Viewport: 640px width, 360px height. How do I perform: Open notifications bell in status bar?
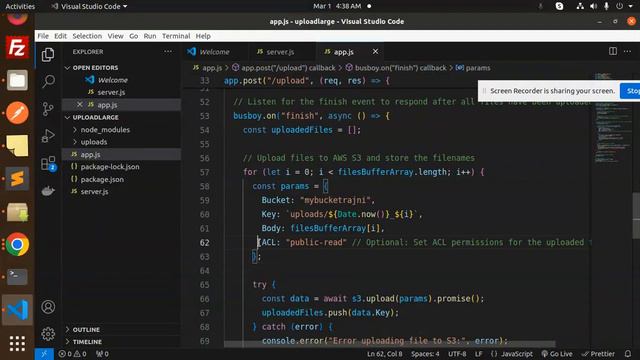point(628,354)
